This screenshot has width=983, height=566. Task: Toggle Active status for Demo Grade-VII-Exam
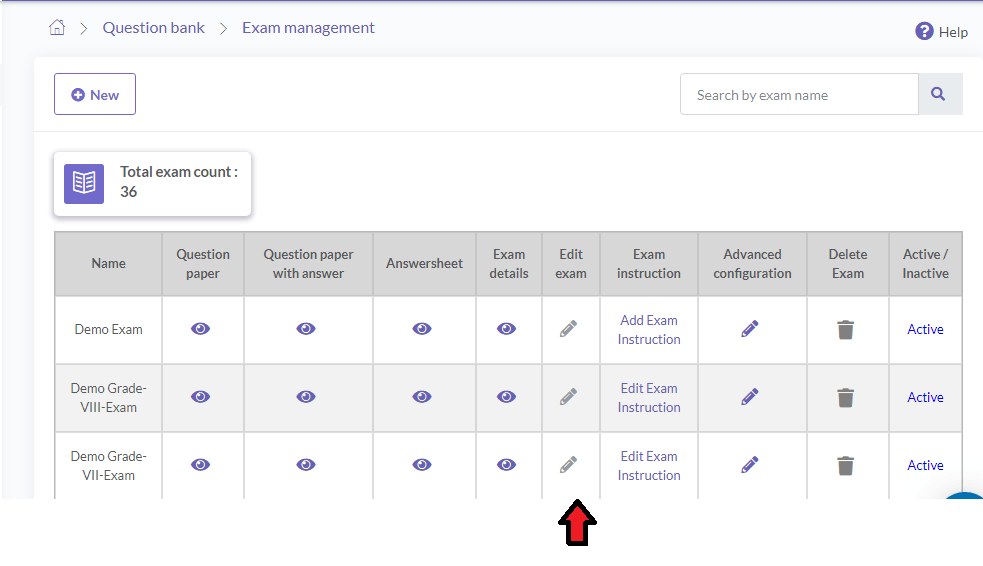coord(925,465)
